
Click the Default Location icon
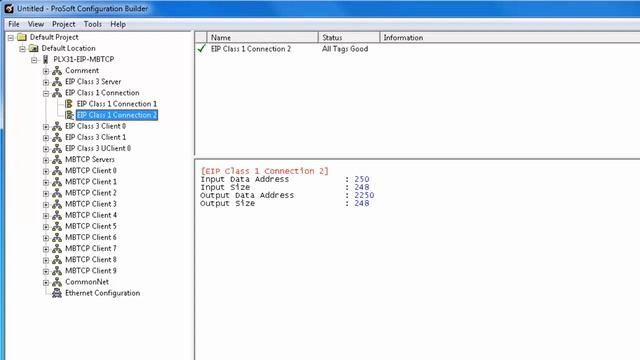[33, 48]
